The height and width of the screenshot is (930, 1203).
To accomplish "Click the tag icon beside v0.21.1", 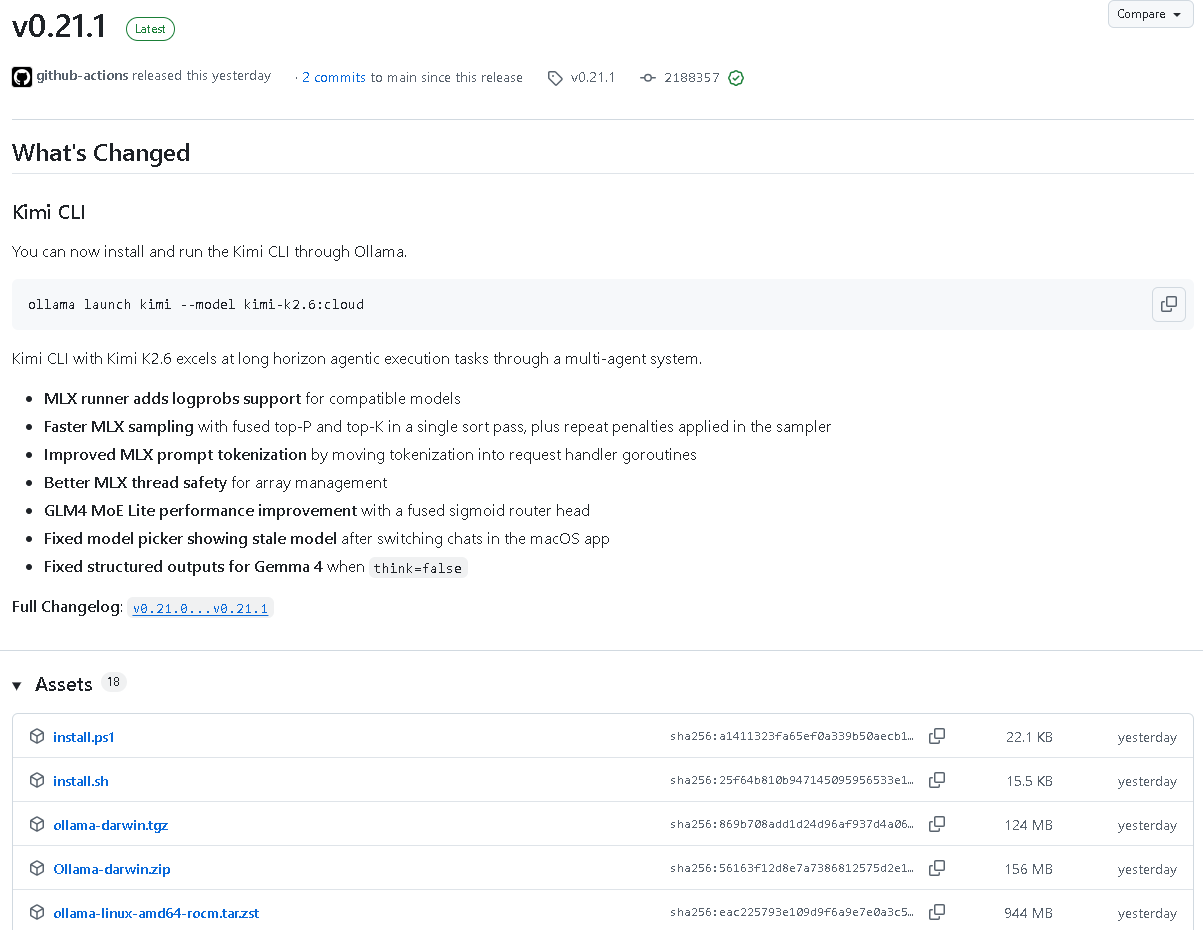I will pos(555,78).
